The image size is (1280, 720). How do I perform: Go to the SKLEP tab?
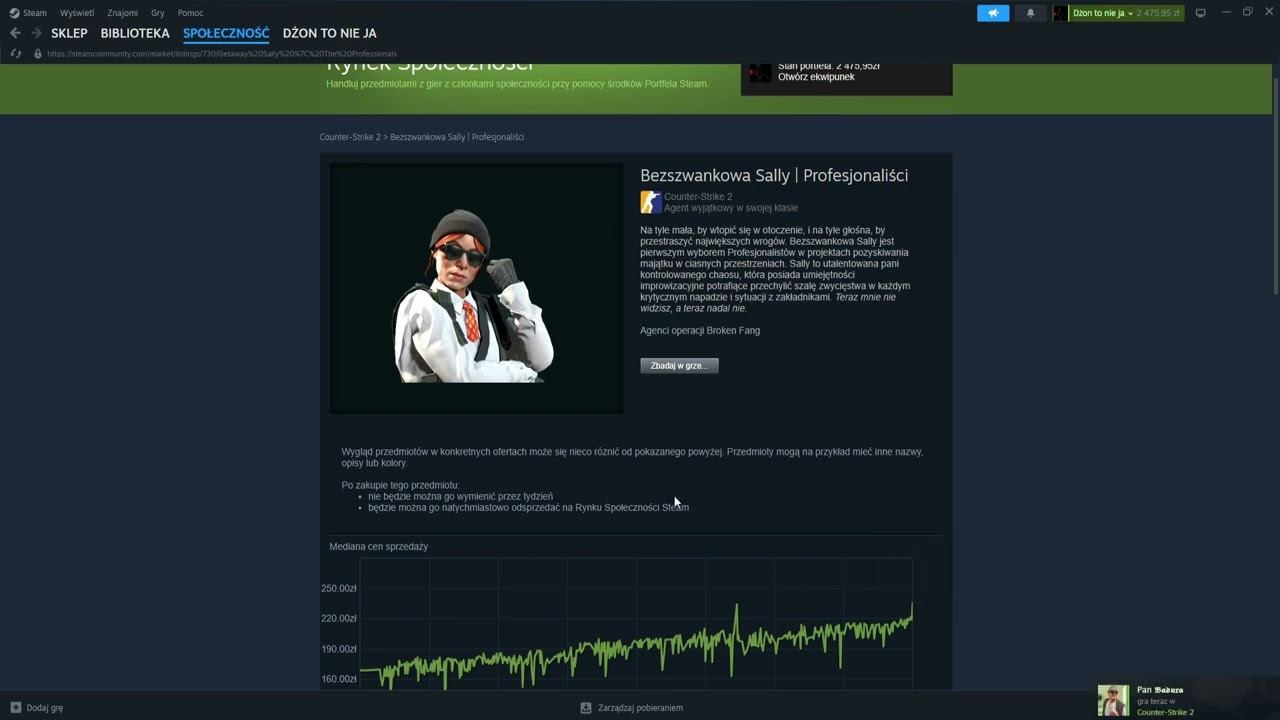pyautogui.click(x=69, y=33)
